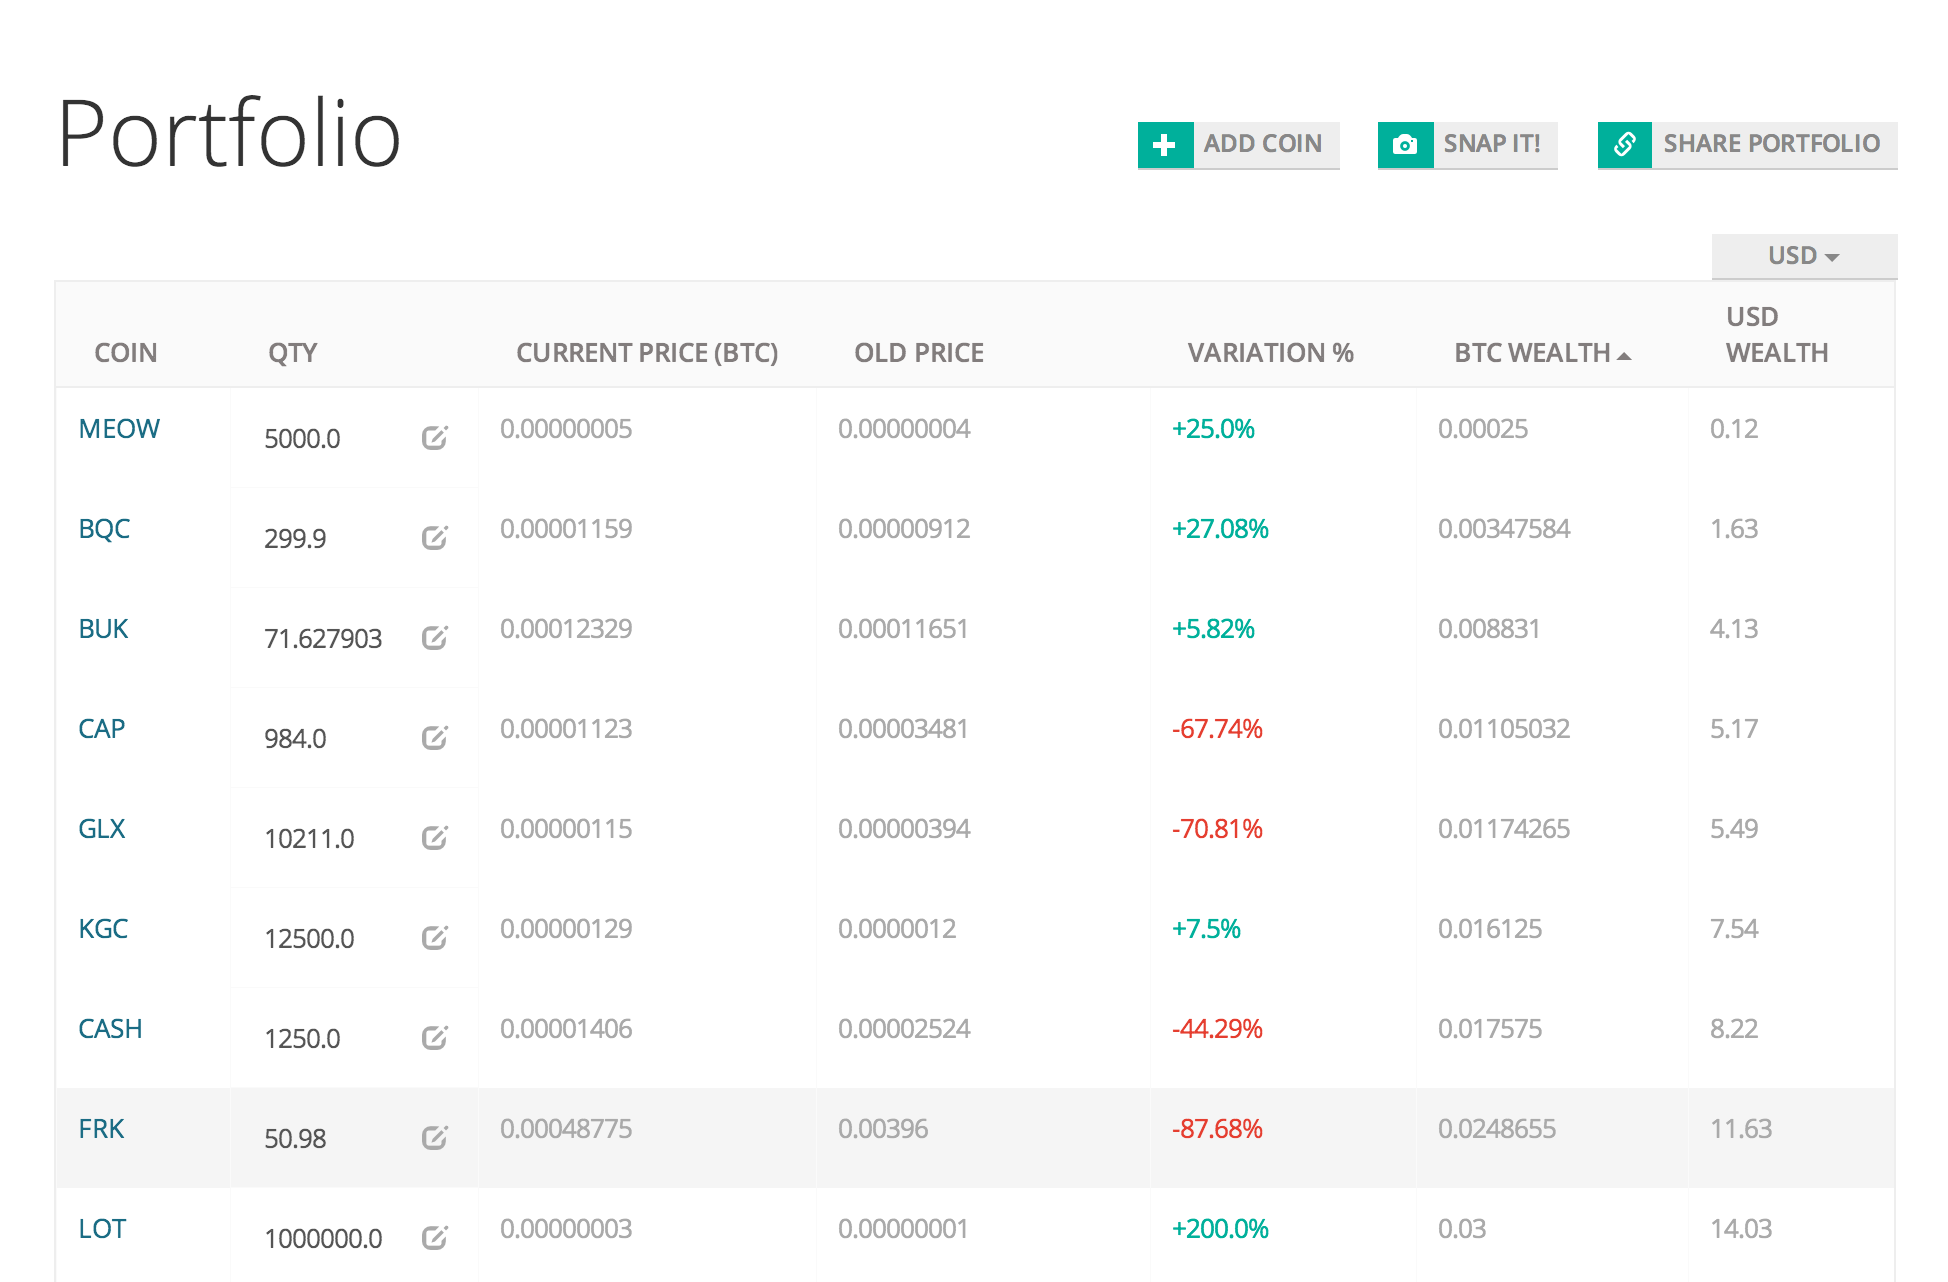
Task: Sort the table by Variation %
Action: point(1270,353)
